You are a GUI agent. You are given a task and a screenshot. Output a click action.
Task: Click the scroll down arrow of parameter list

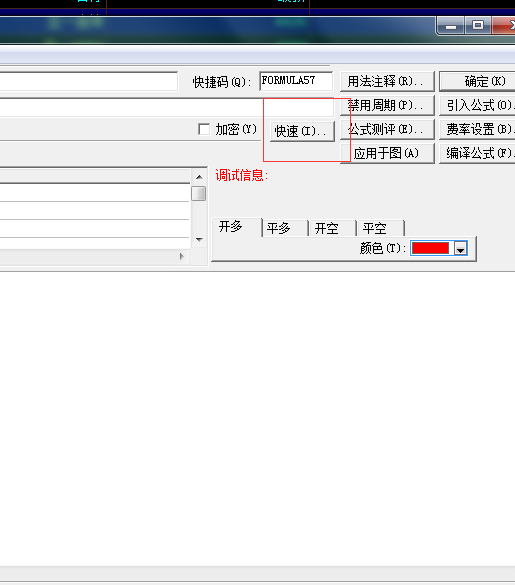click(199, 240)
